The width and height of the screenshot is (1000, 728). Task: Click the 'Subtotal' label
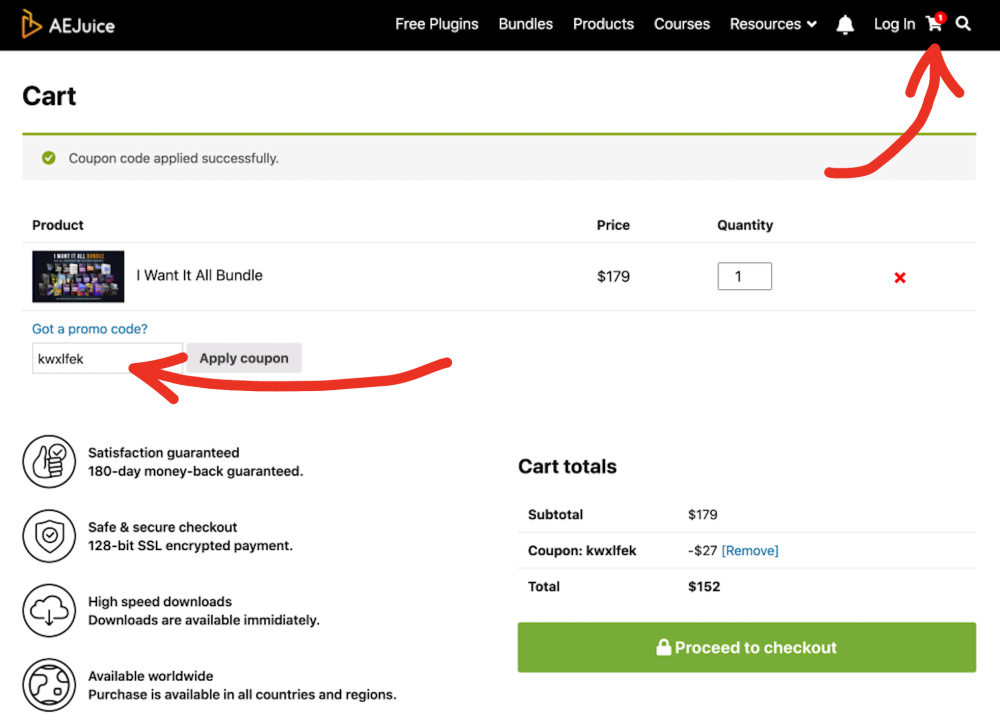(x=555, y=514)
